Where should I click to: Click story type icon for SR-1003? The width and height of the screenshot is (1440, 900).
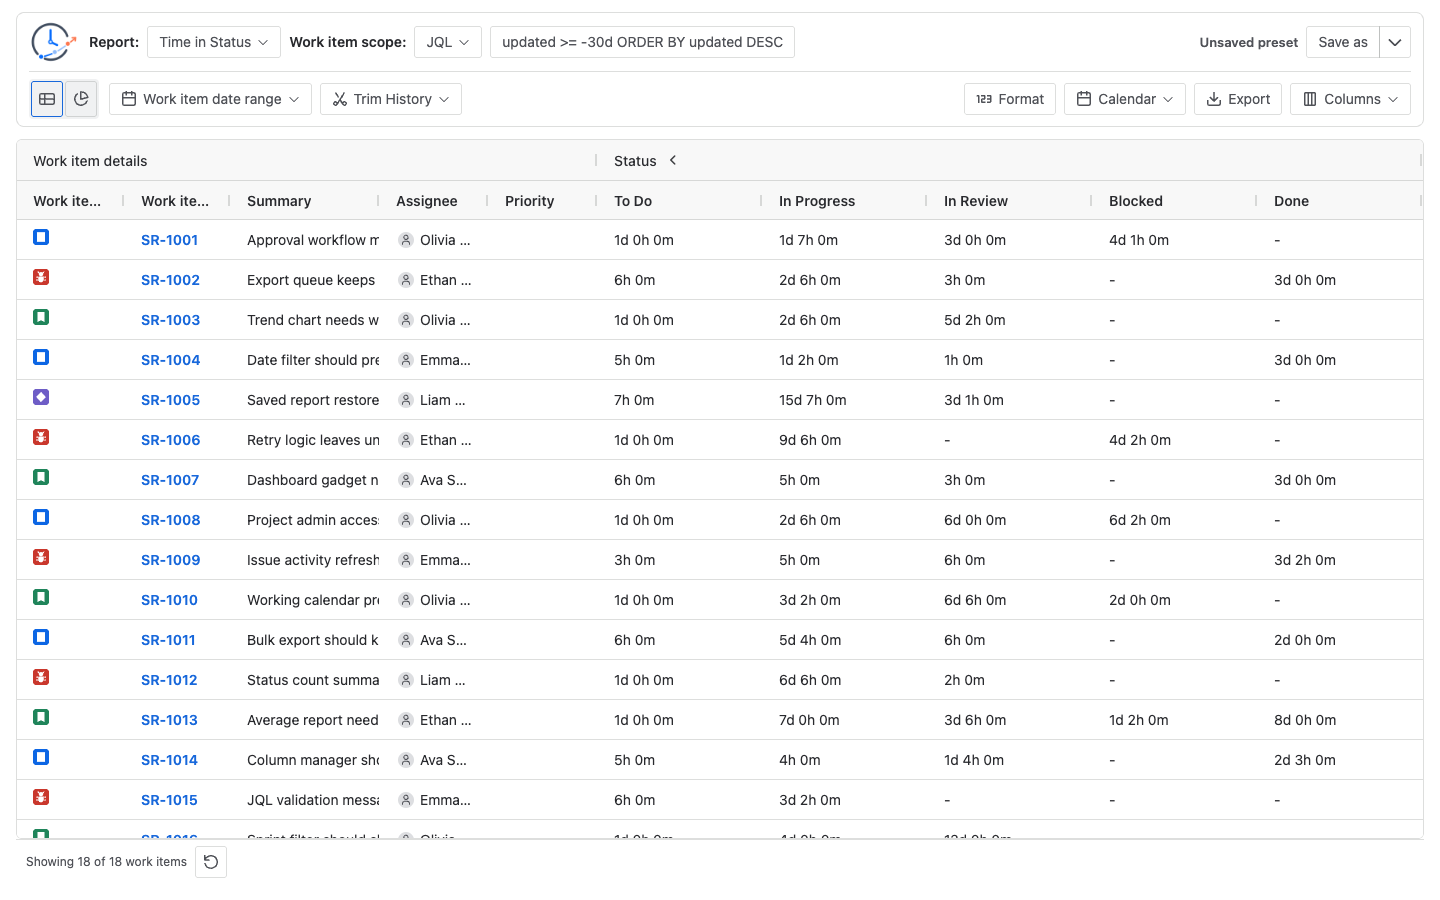[41, 317]
